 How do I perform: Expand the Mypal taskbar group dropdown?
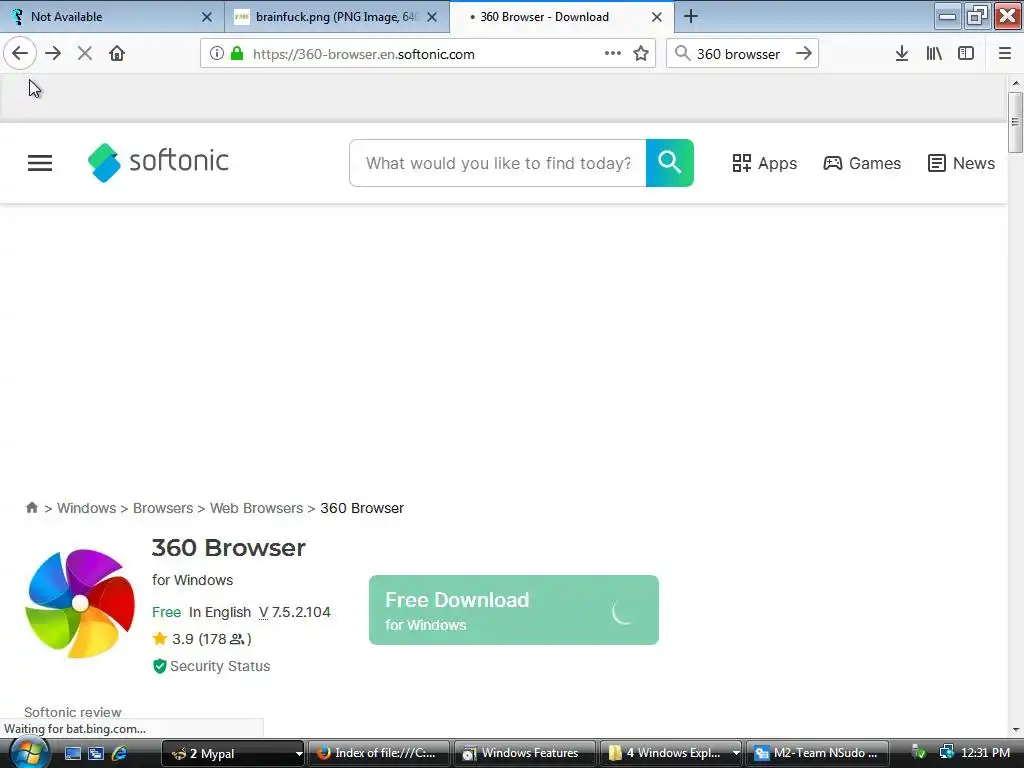(298, 754)
